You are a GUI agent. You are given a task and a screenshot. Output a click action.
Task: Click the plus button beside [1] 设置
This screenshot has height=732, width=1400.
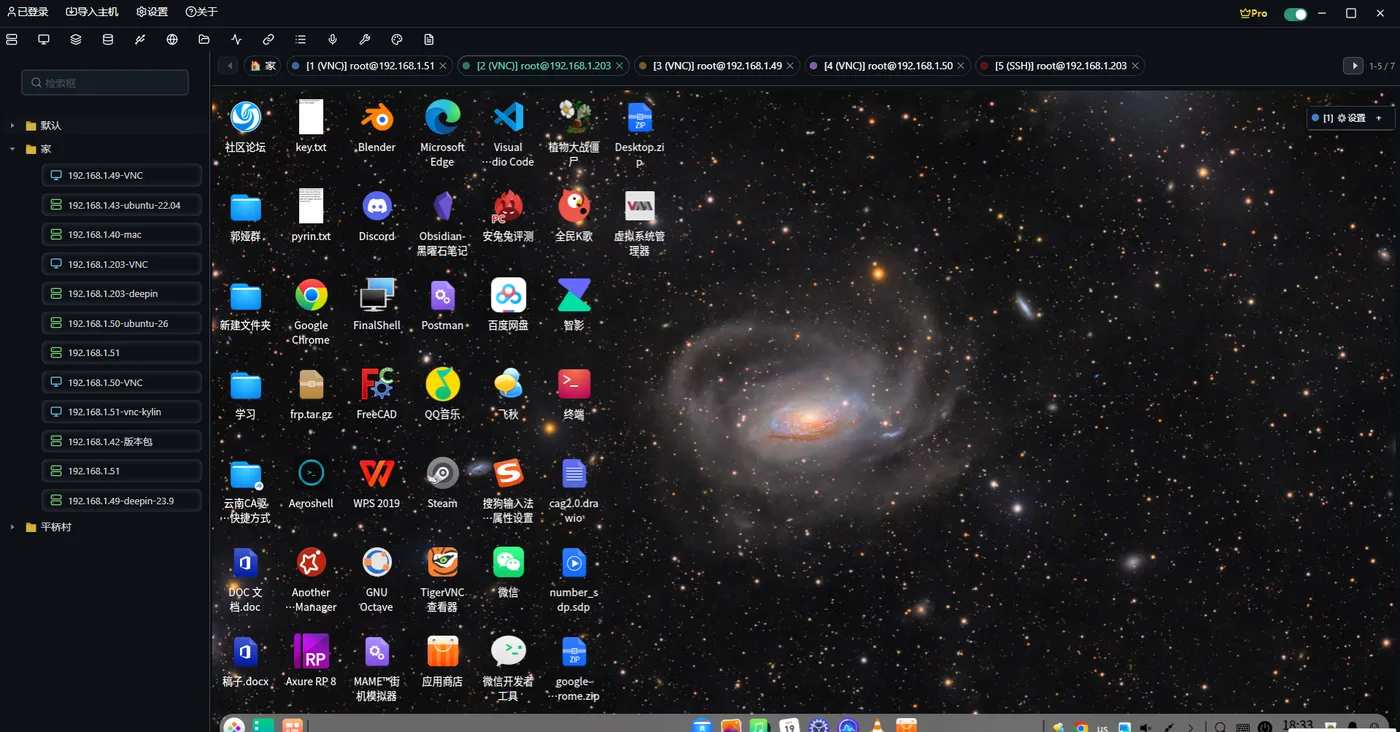click(x=1379, y=118)
